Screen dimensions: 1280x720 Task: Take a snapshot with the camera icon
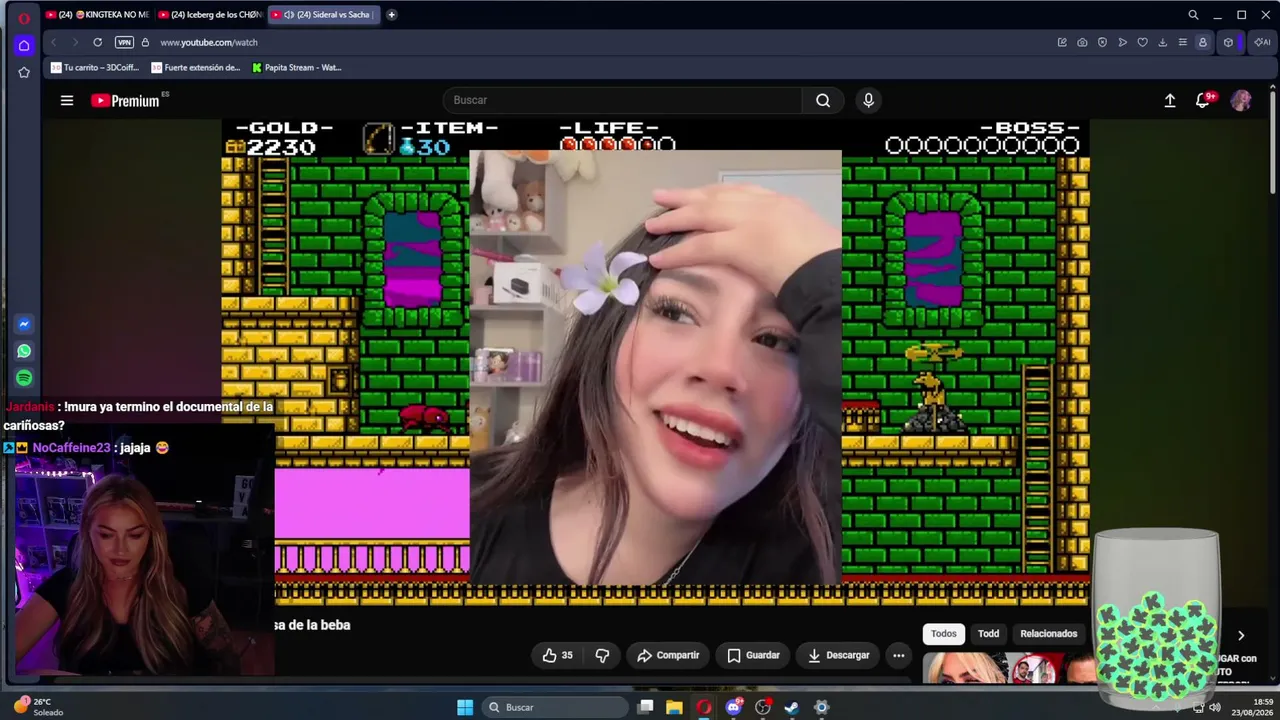coord(1082,42)
